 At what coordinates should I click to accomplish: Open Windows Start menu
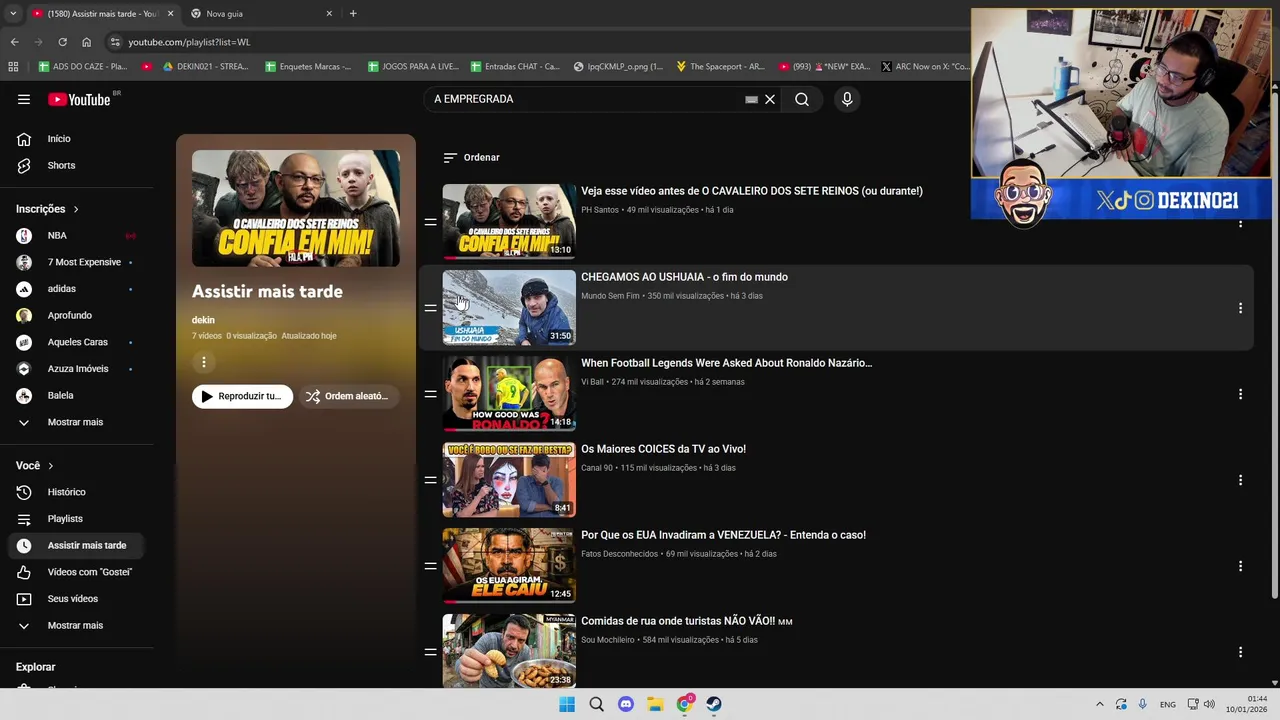(567, 704)
